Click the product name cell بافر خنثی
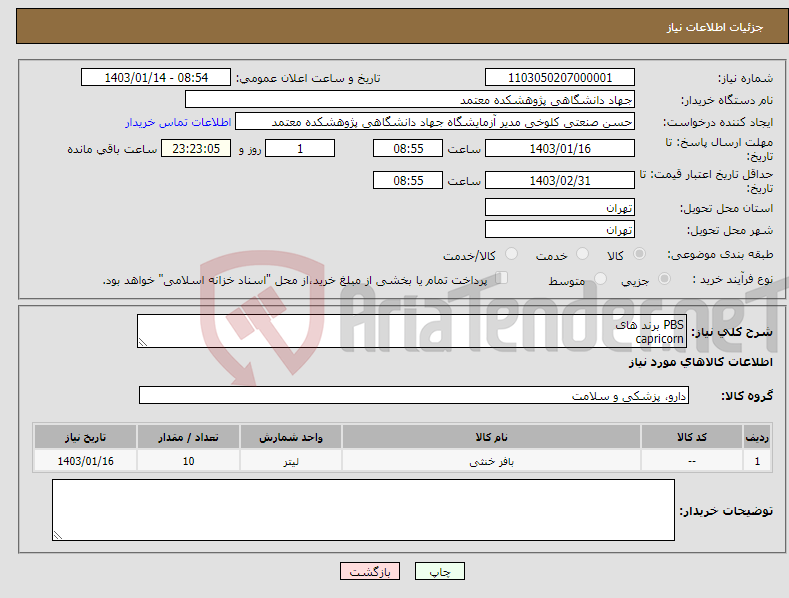The width and height of the screenshot is (789, 598). [x=491, y=461]
